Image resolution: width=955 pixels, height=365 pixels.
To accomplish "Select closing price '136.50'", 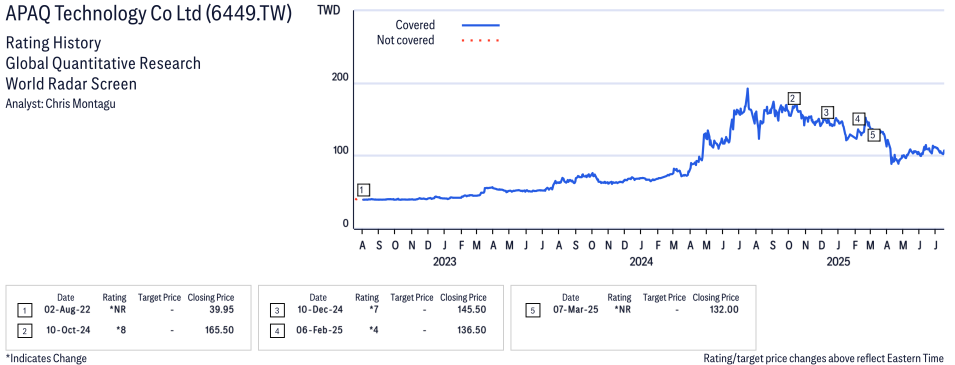I will [x=473, y=330].
